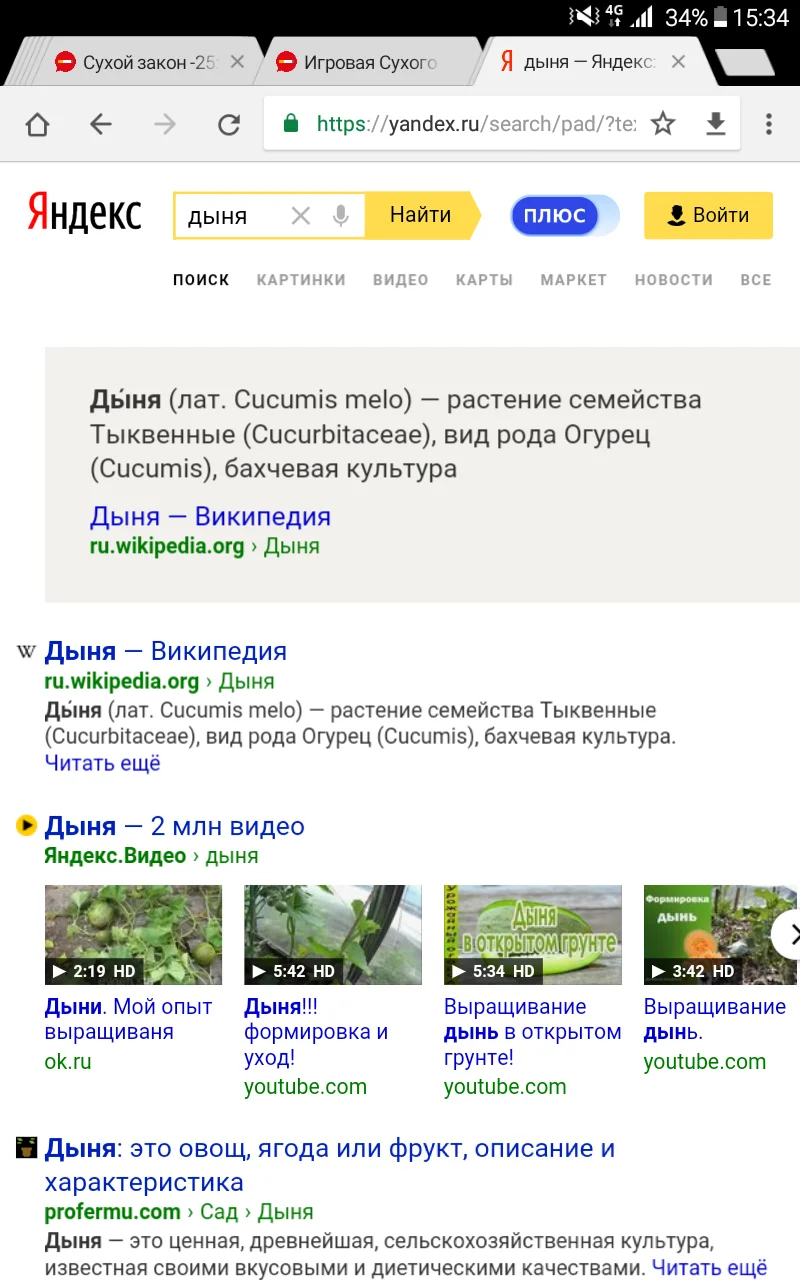Reload the page with the refresh icon
The width and height of the screenshot is (800, 1280).
[x=229, y=124]
